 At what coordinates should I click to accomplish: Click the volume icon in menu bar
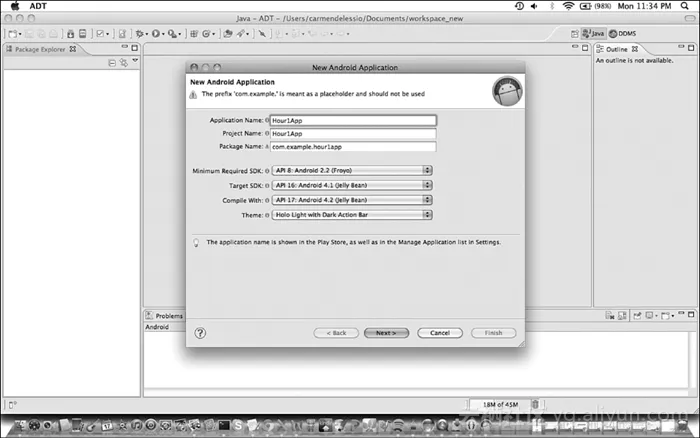pyautogui.click(x=534, y=6)
